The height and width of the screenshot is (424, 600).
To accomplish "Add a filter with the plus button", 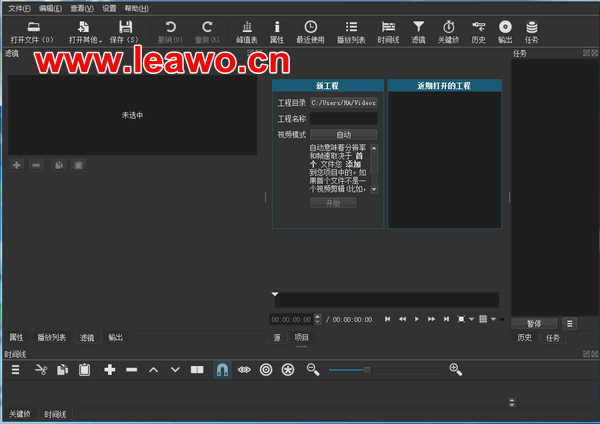I will point(17,165).
